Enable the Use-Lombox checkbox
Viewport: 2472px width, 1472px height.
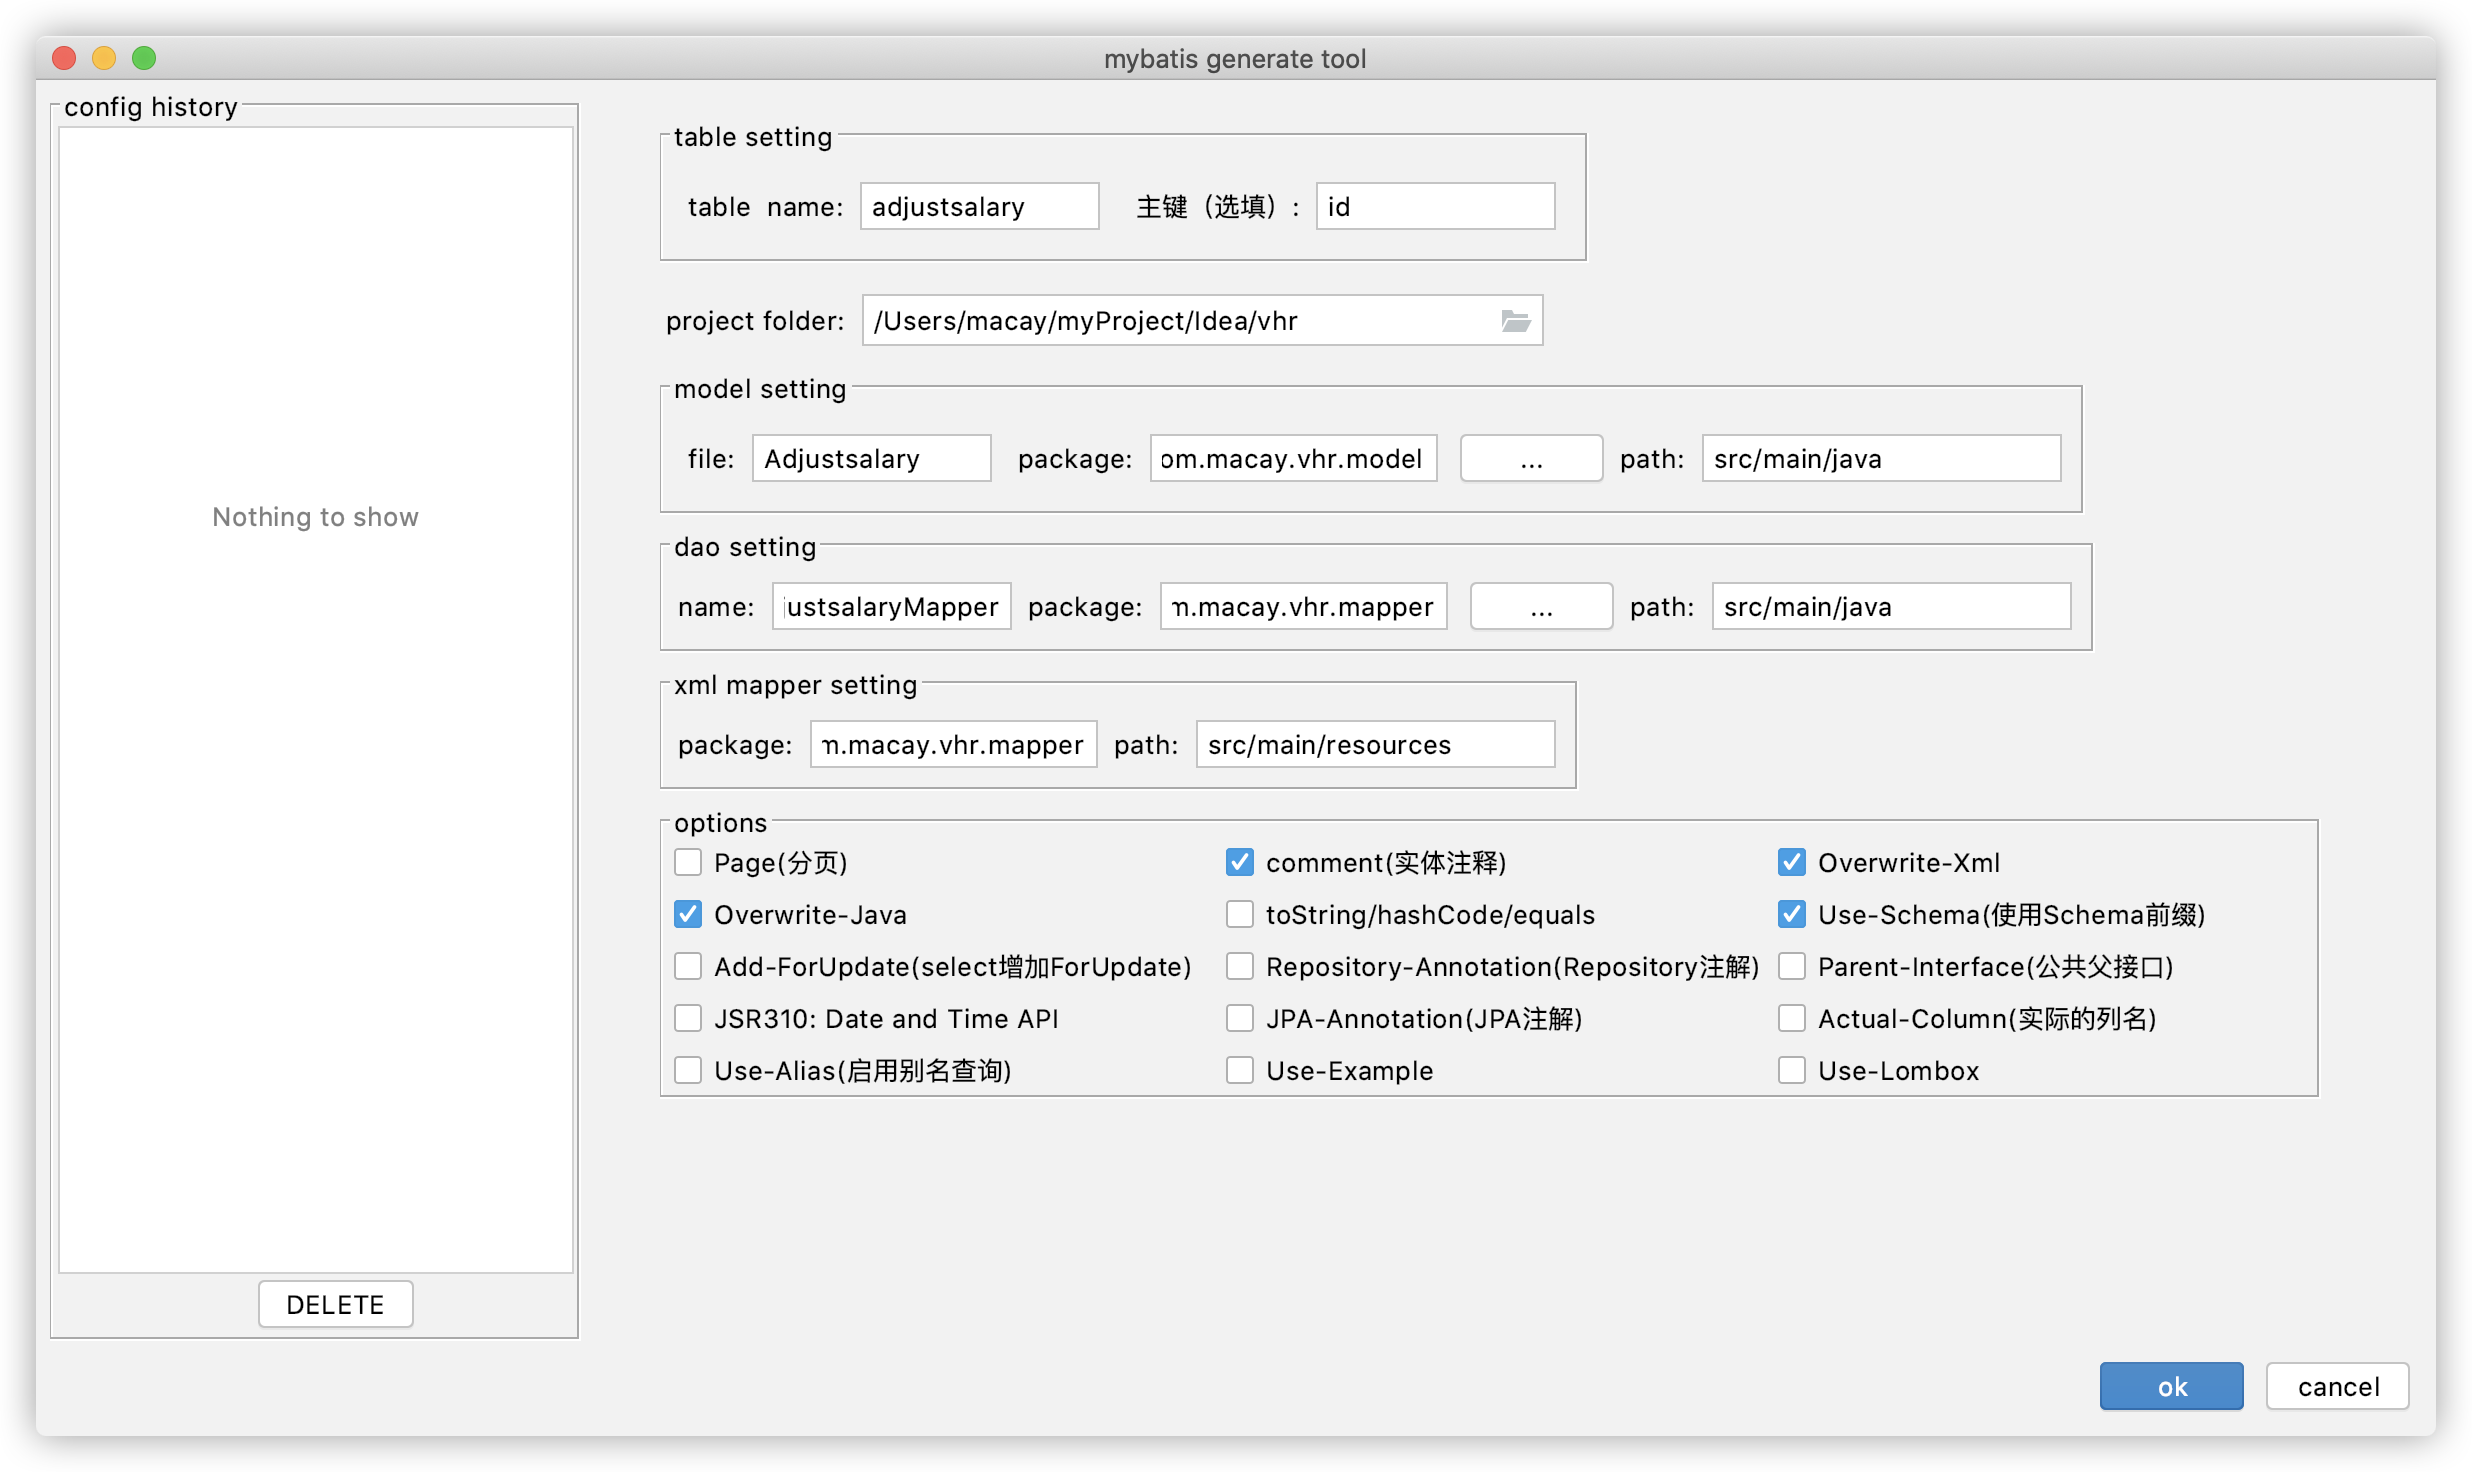1792,1070
